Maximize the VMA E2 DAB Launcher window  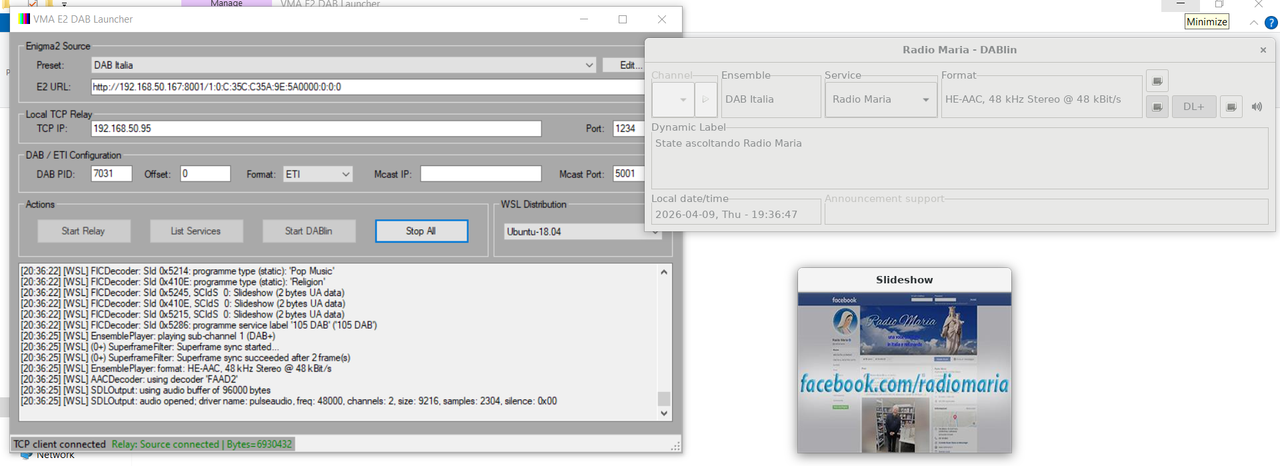coord(623,19)
